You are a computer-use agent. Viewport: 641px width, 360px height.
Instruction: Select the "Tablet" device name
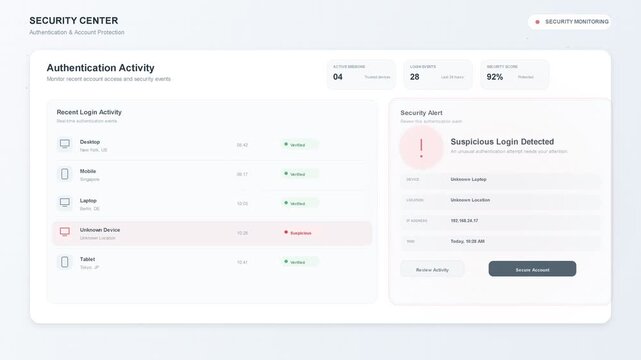pos(87,259)
